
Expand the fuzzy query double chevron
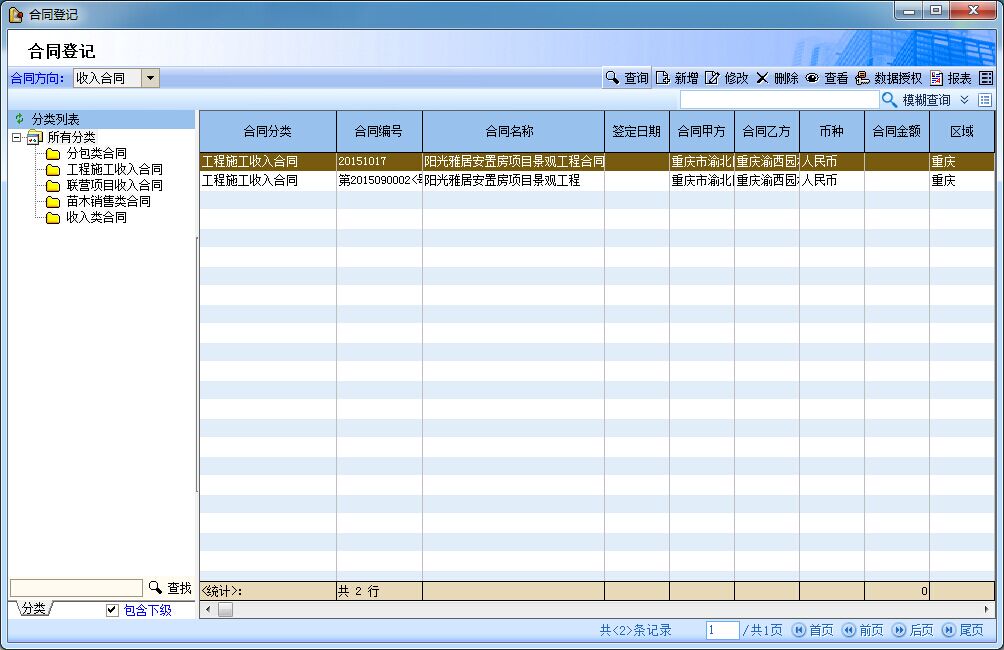pos(965,100)
